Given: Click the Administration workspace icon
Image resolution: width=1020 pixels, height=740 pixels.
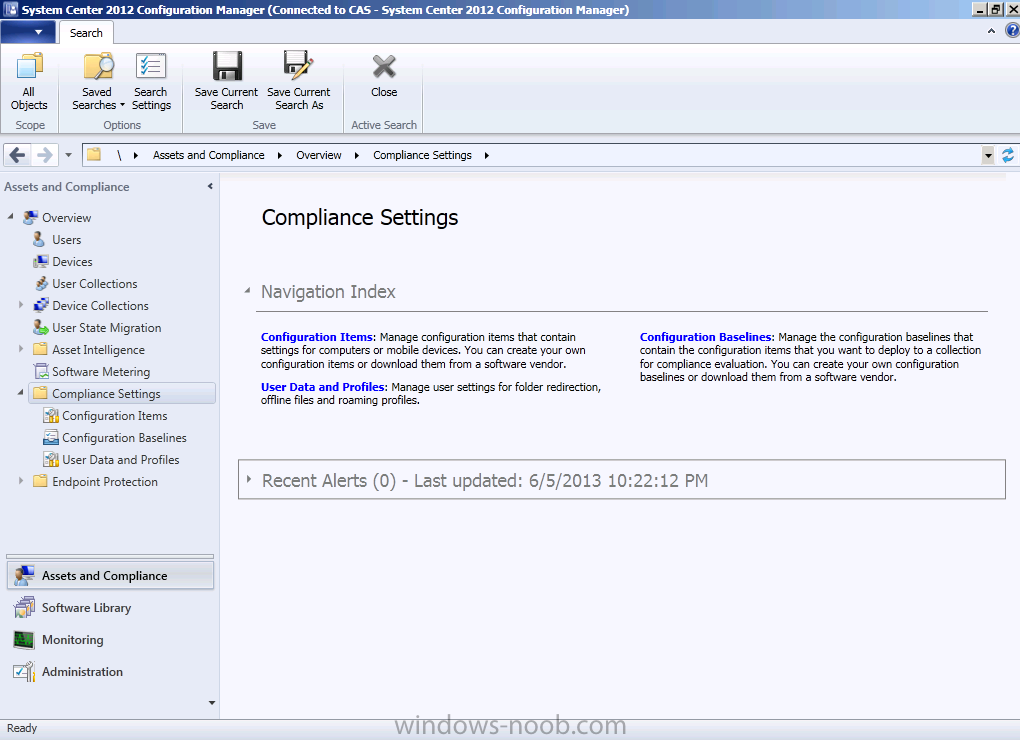Looking at the screenshot, I should coord(24,671).
